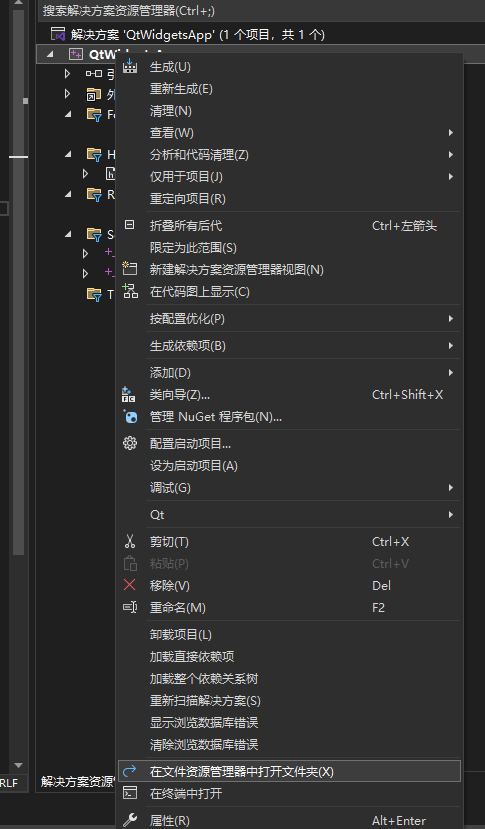
Task: Open the Qt submenu arrow
Action: (451, 514)
